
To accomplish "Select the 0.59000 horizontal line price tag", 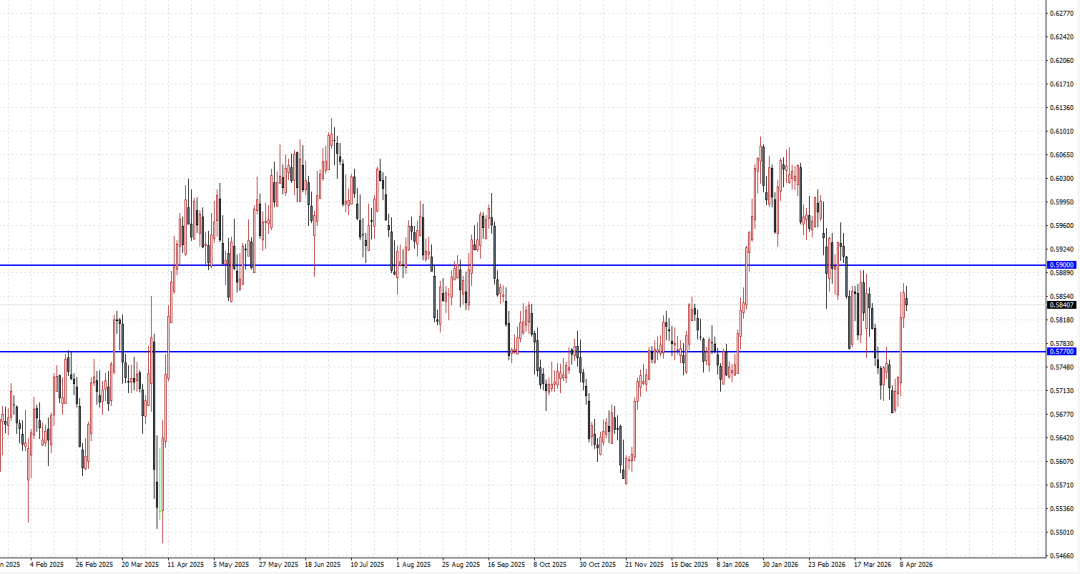I will [x=1061, y=265].
